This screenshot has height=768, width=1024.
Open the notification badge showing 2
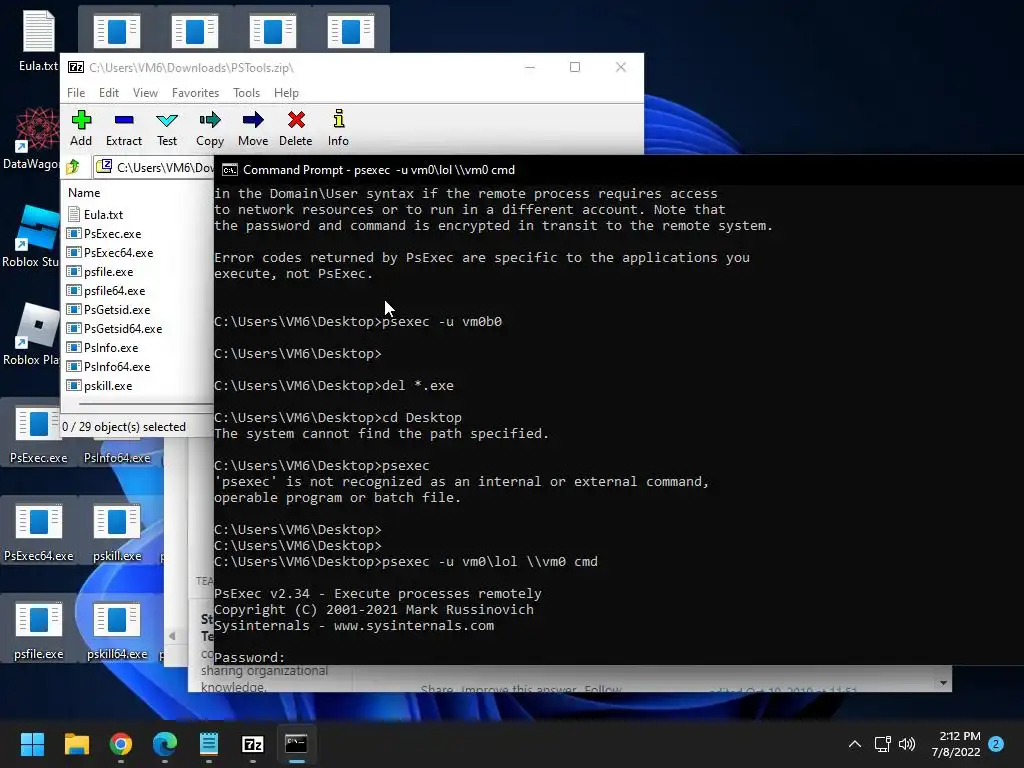(996, 744)
